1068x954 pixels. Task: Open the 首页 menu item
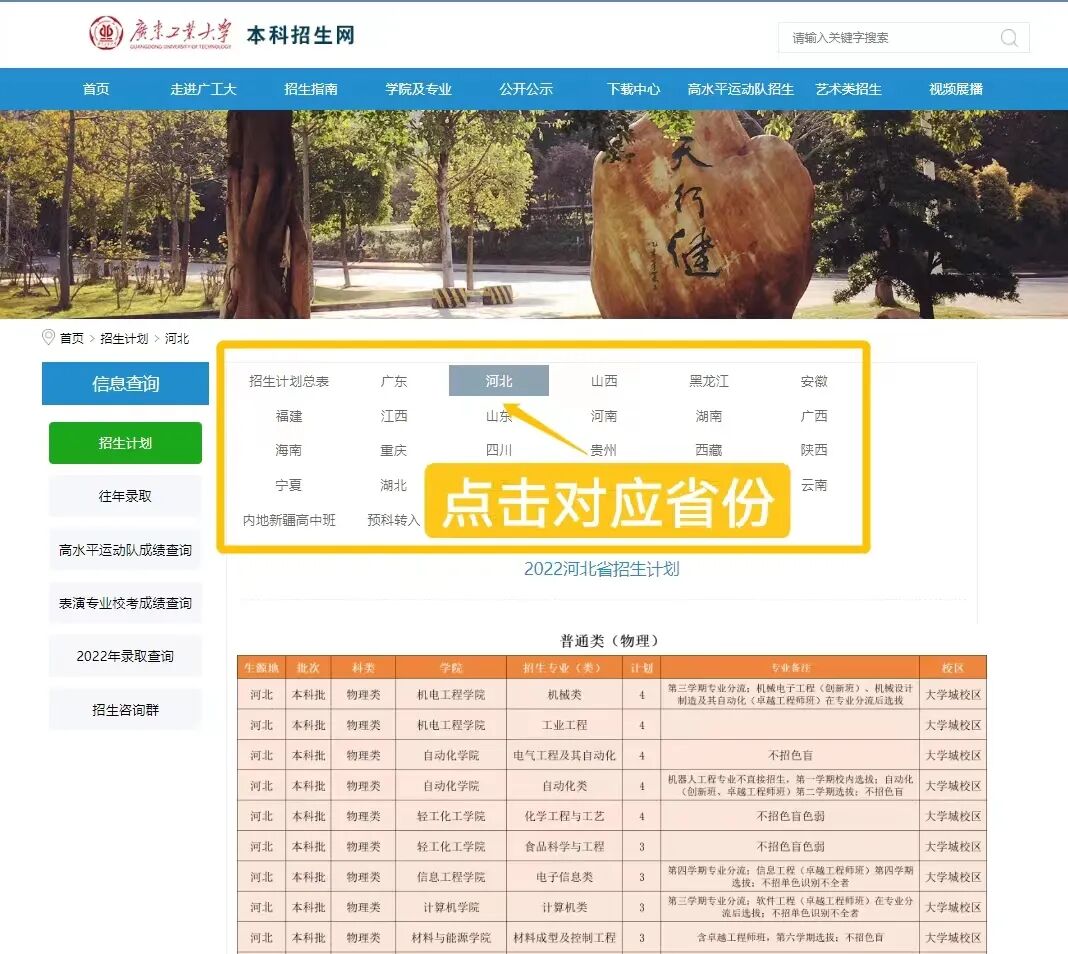tap(96, 88)
